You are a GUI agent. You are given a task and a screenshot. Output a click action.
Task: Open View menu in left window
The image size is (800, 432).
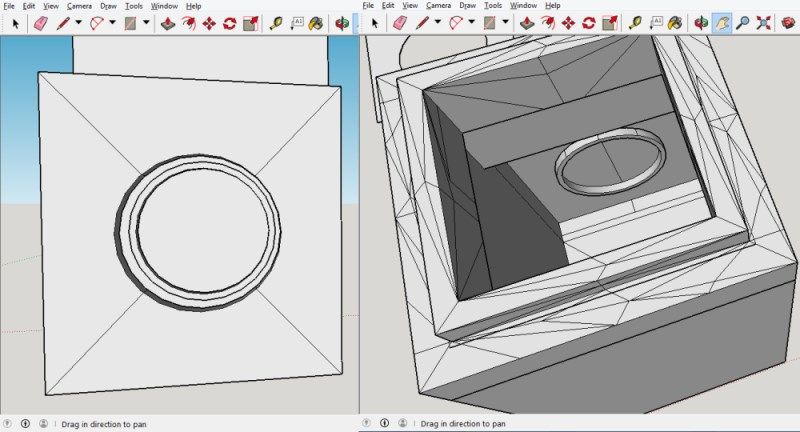(x=51, y=6)
